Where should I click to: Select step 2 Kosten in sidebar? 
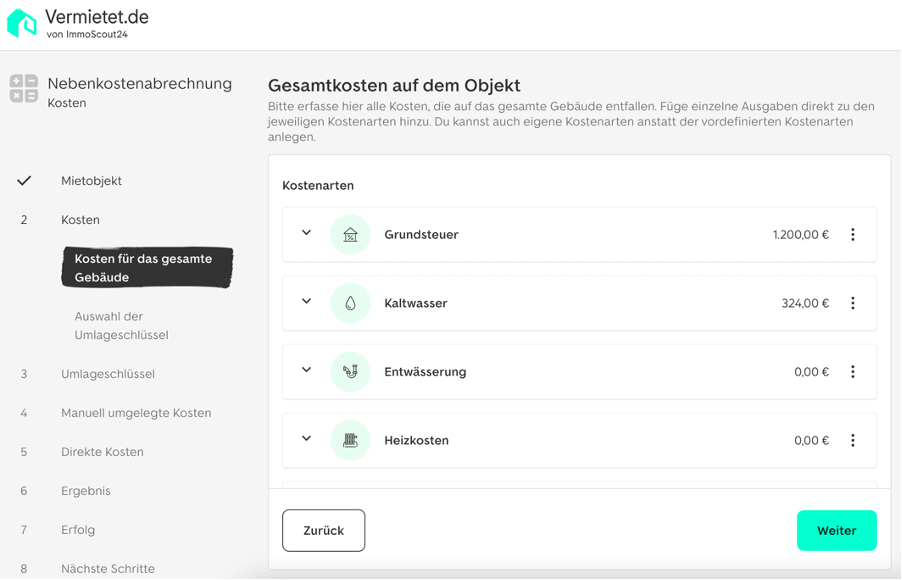[81, 220]
